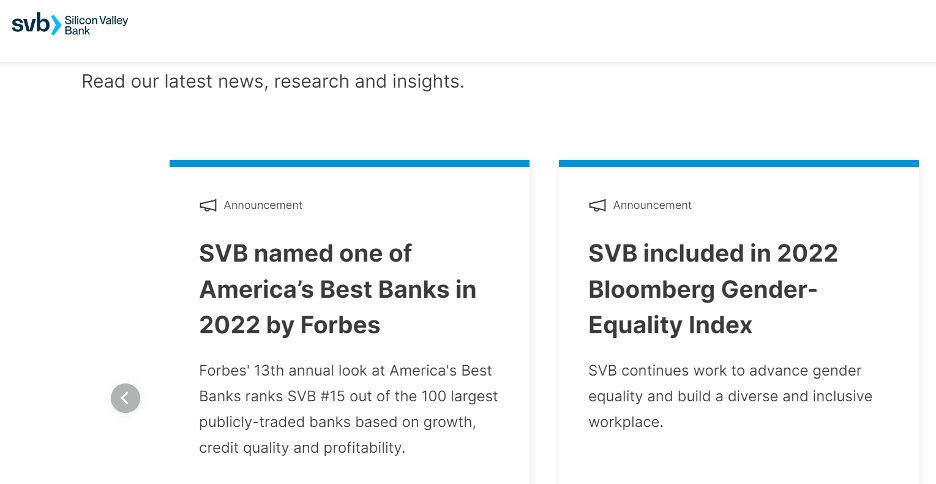Click the blue top bar of the Bloomberg card
The image size is (936, 484).
point(738,164)
